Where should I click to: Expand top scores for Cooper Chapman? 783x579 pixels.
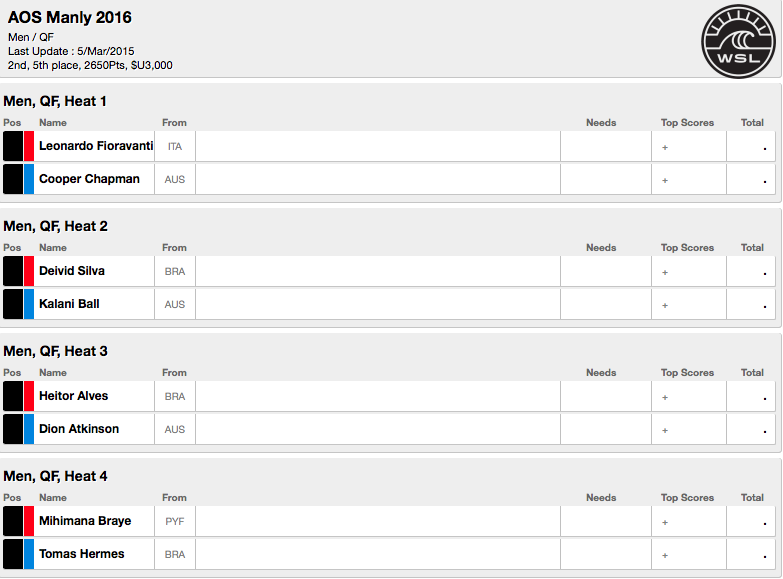click(x=665, y=180)
